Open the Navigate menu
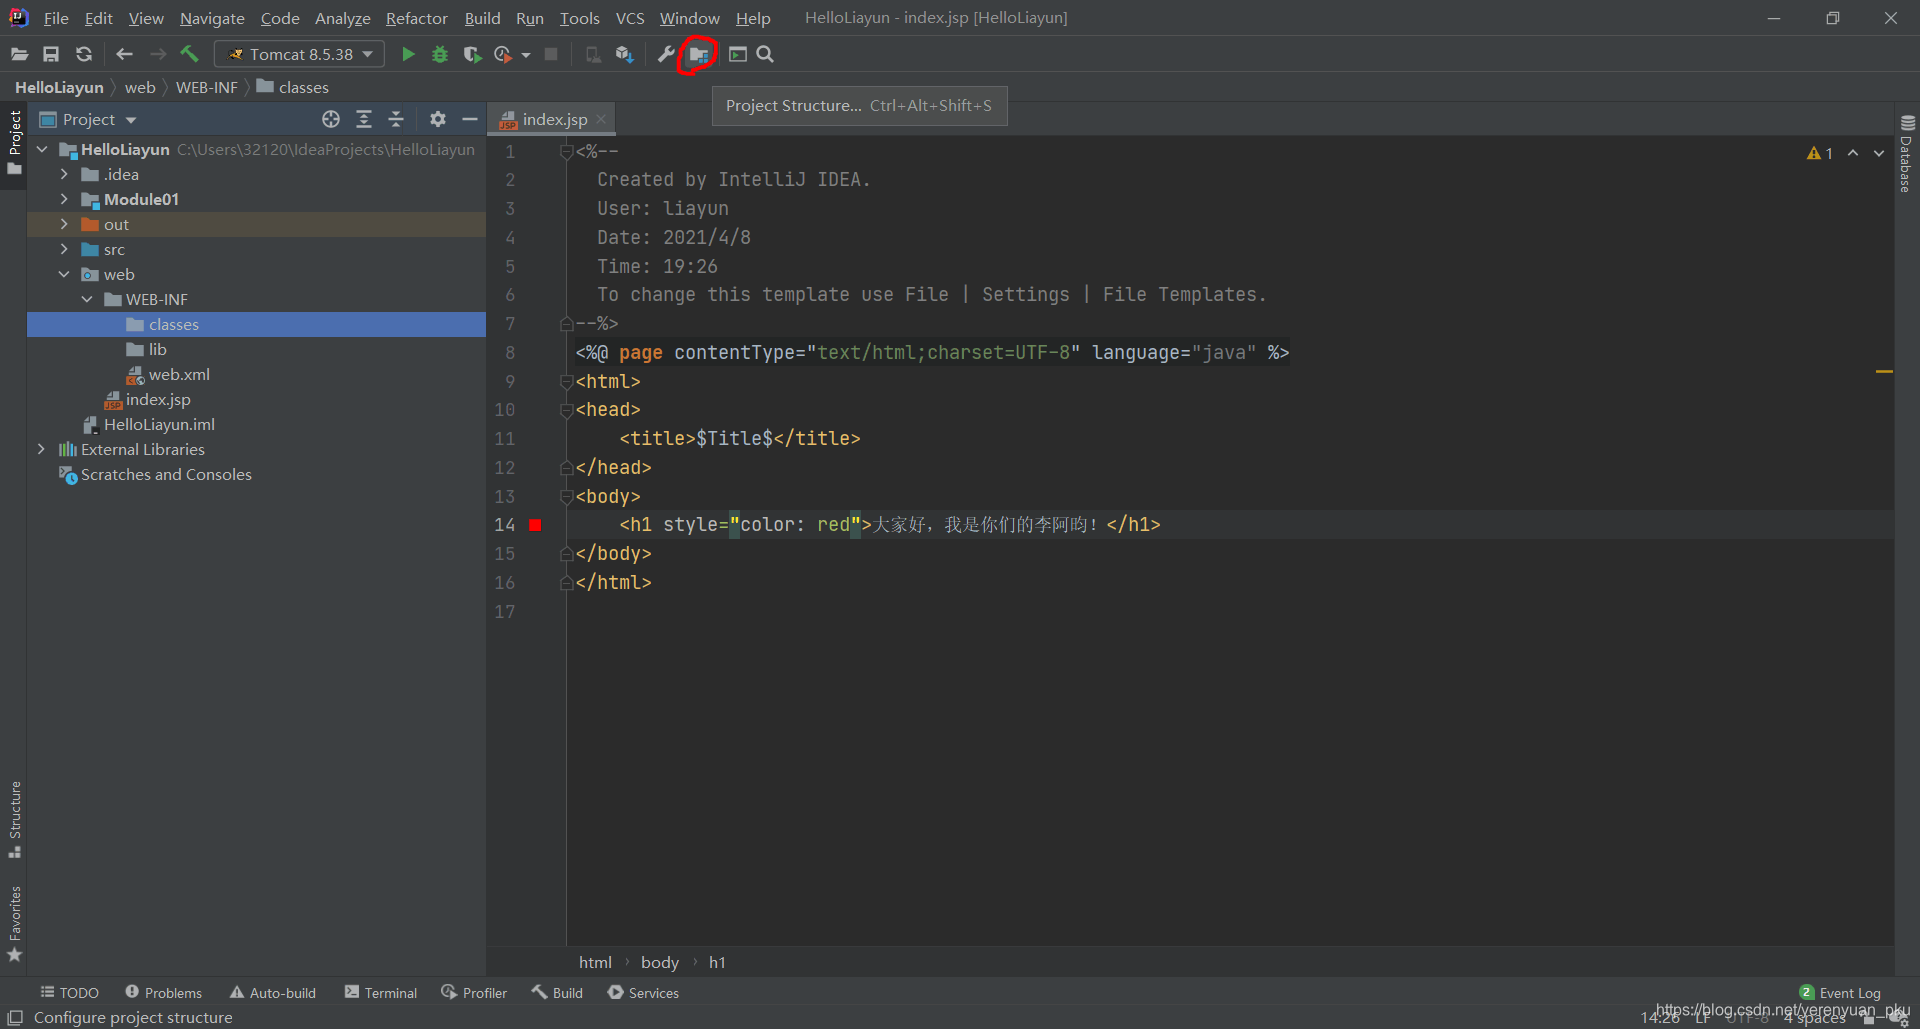The width and height of the screenshot is (1920, 1029). tap(212, 18)
